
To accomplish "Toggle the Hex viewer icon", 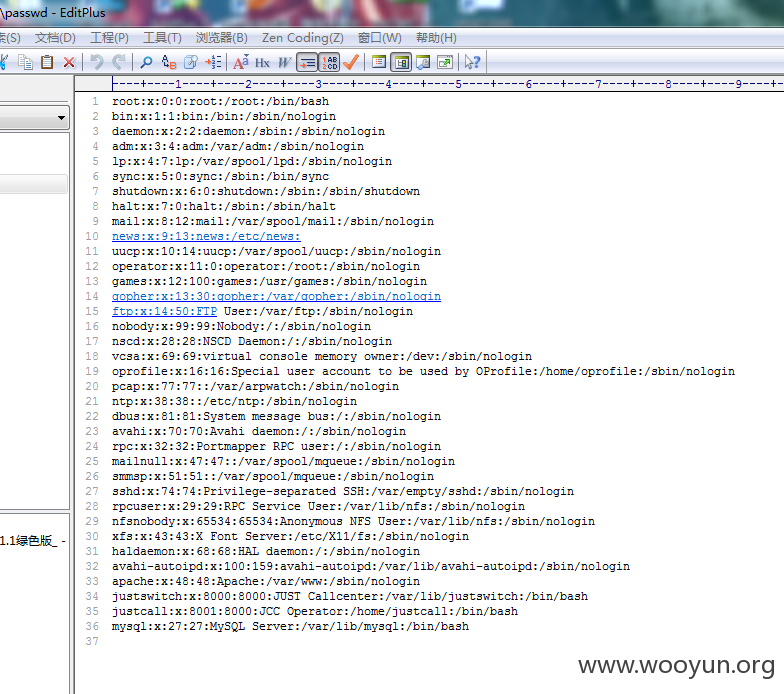I will point(262,62).
